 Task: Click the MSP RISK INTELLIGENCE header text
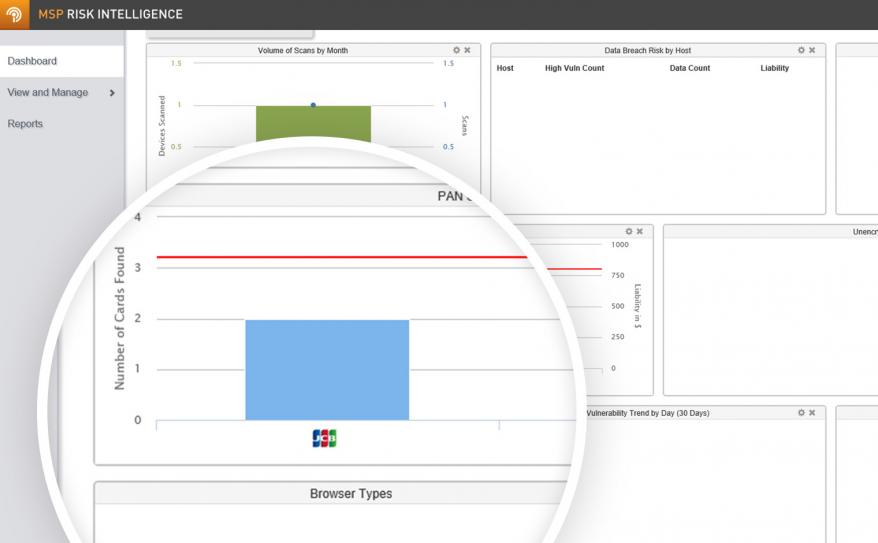pyautogui.click(x=110, y=14)
